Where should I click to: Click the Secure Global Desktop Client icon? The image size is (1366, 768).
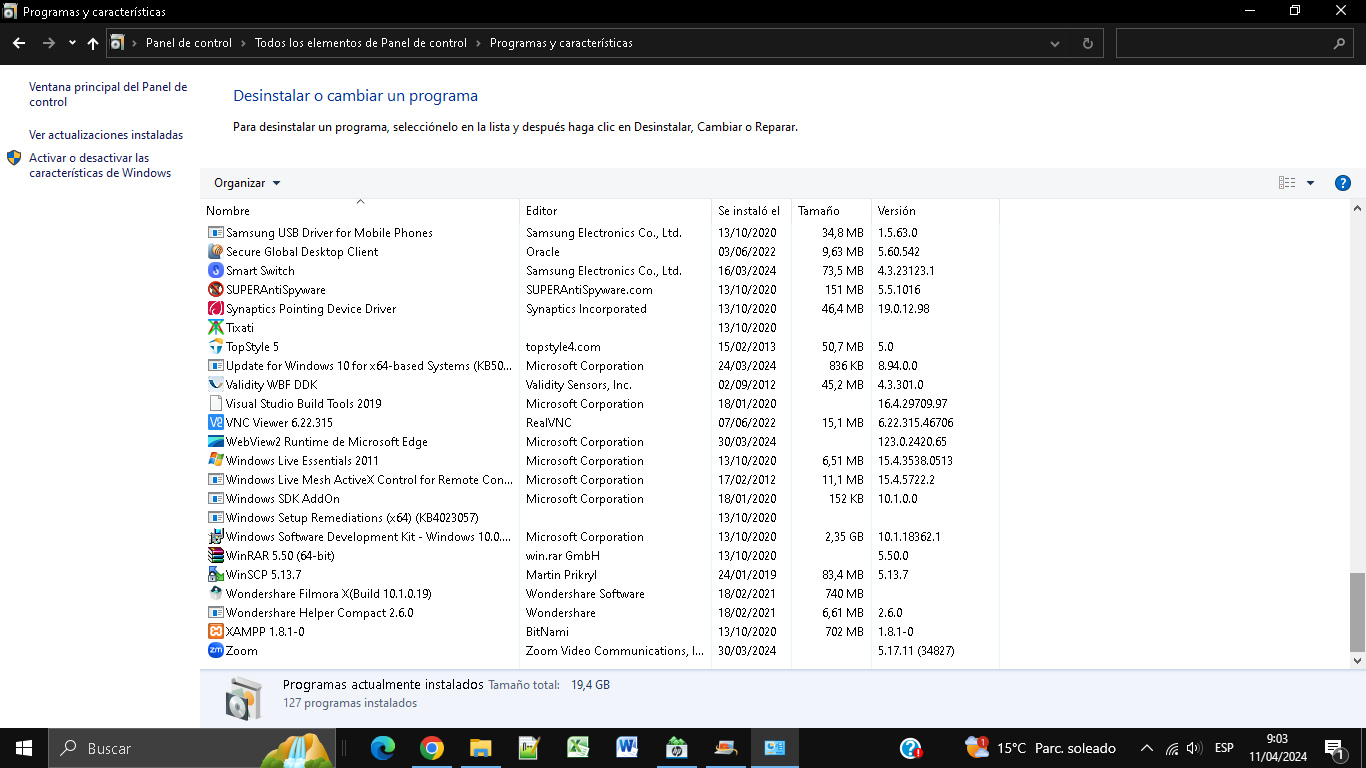(215, 252)
